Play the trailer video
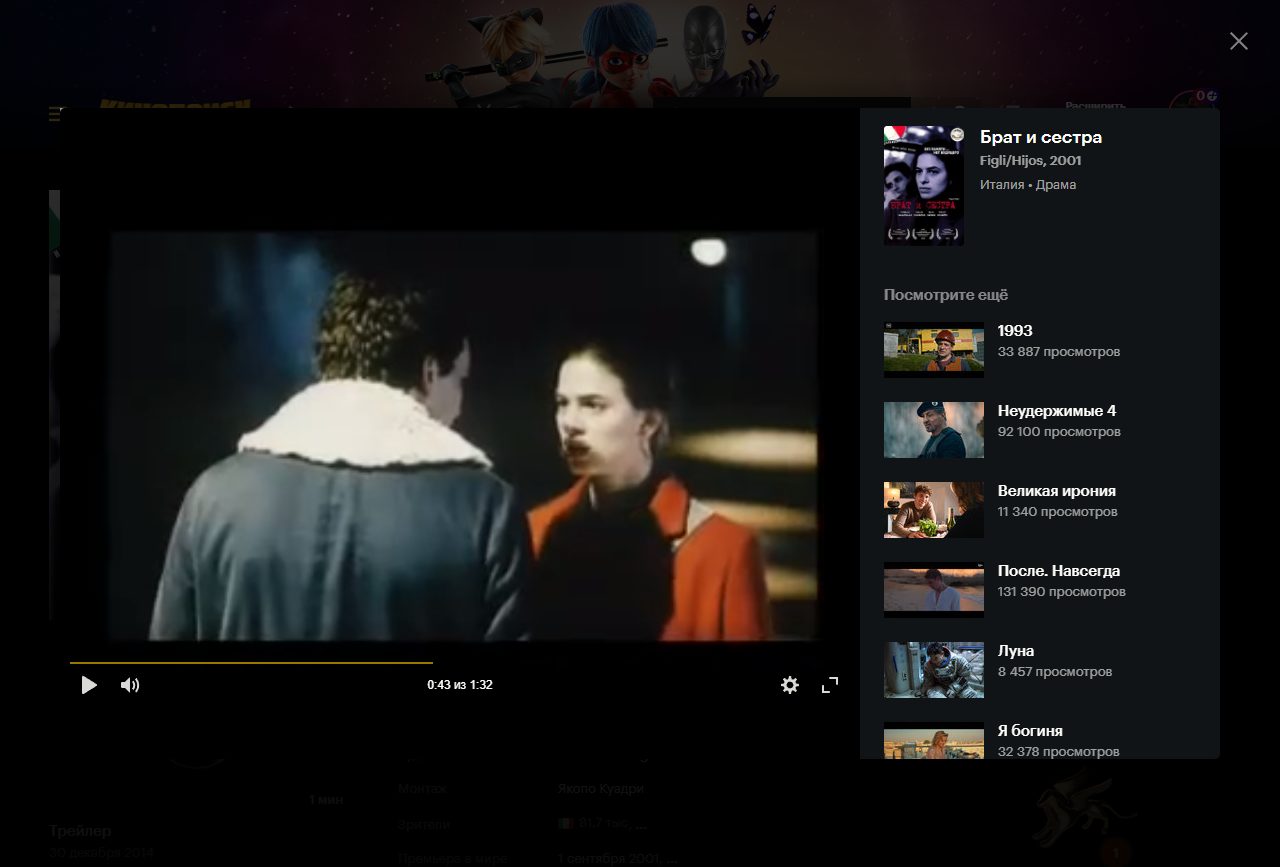 point(89,685)
